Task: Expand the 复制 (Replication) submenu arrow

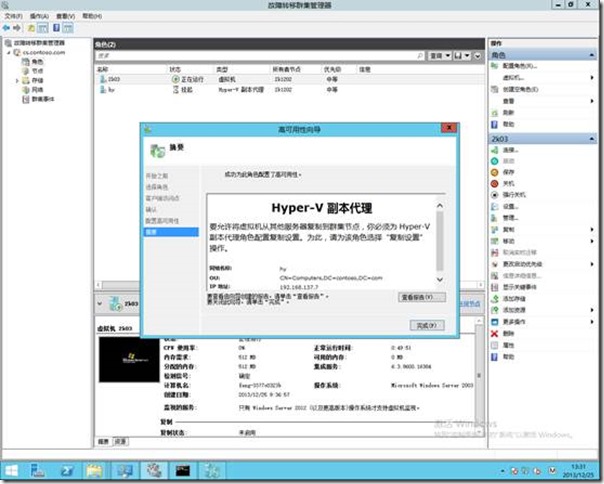Action: [592, 230]
